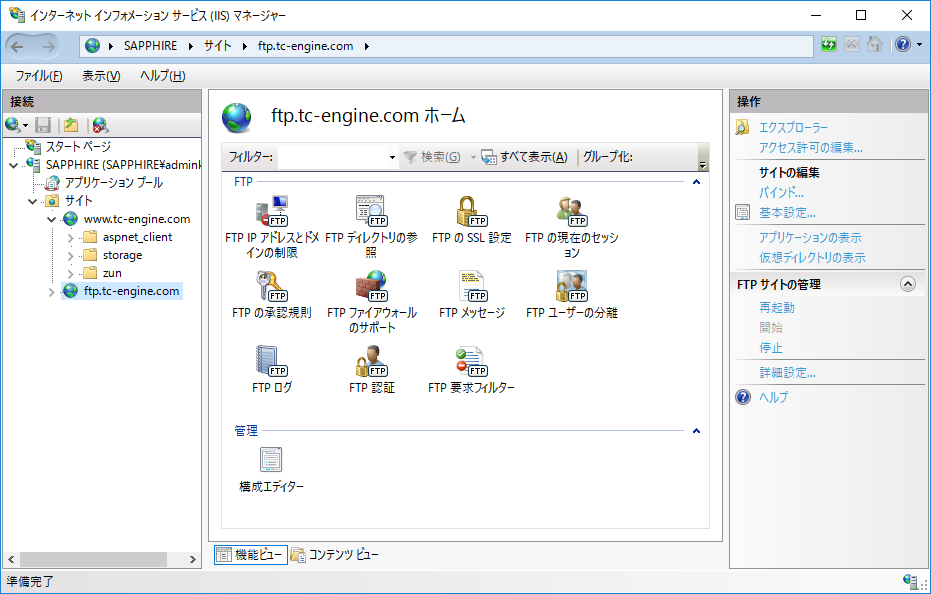Click アプリケーションの表示 link
The height and width of the screenshot is (594, 931).
pos(810,238)
